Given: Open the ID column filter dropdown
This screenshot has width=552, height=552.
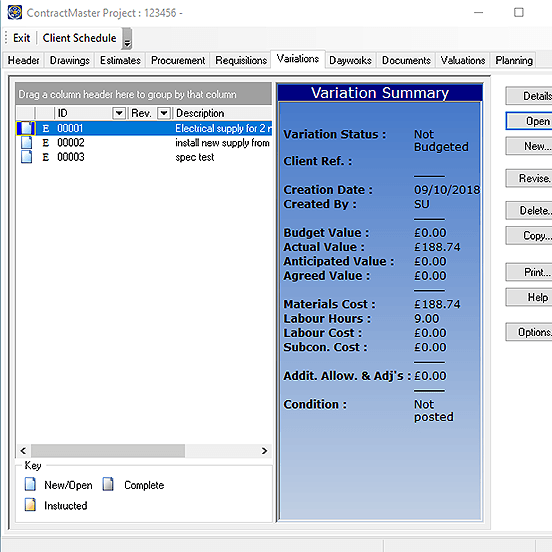Looking at the screenshot, I should coord(119,113).
